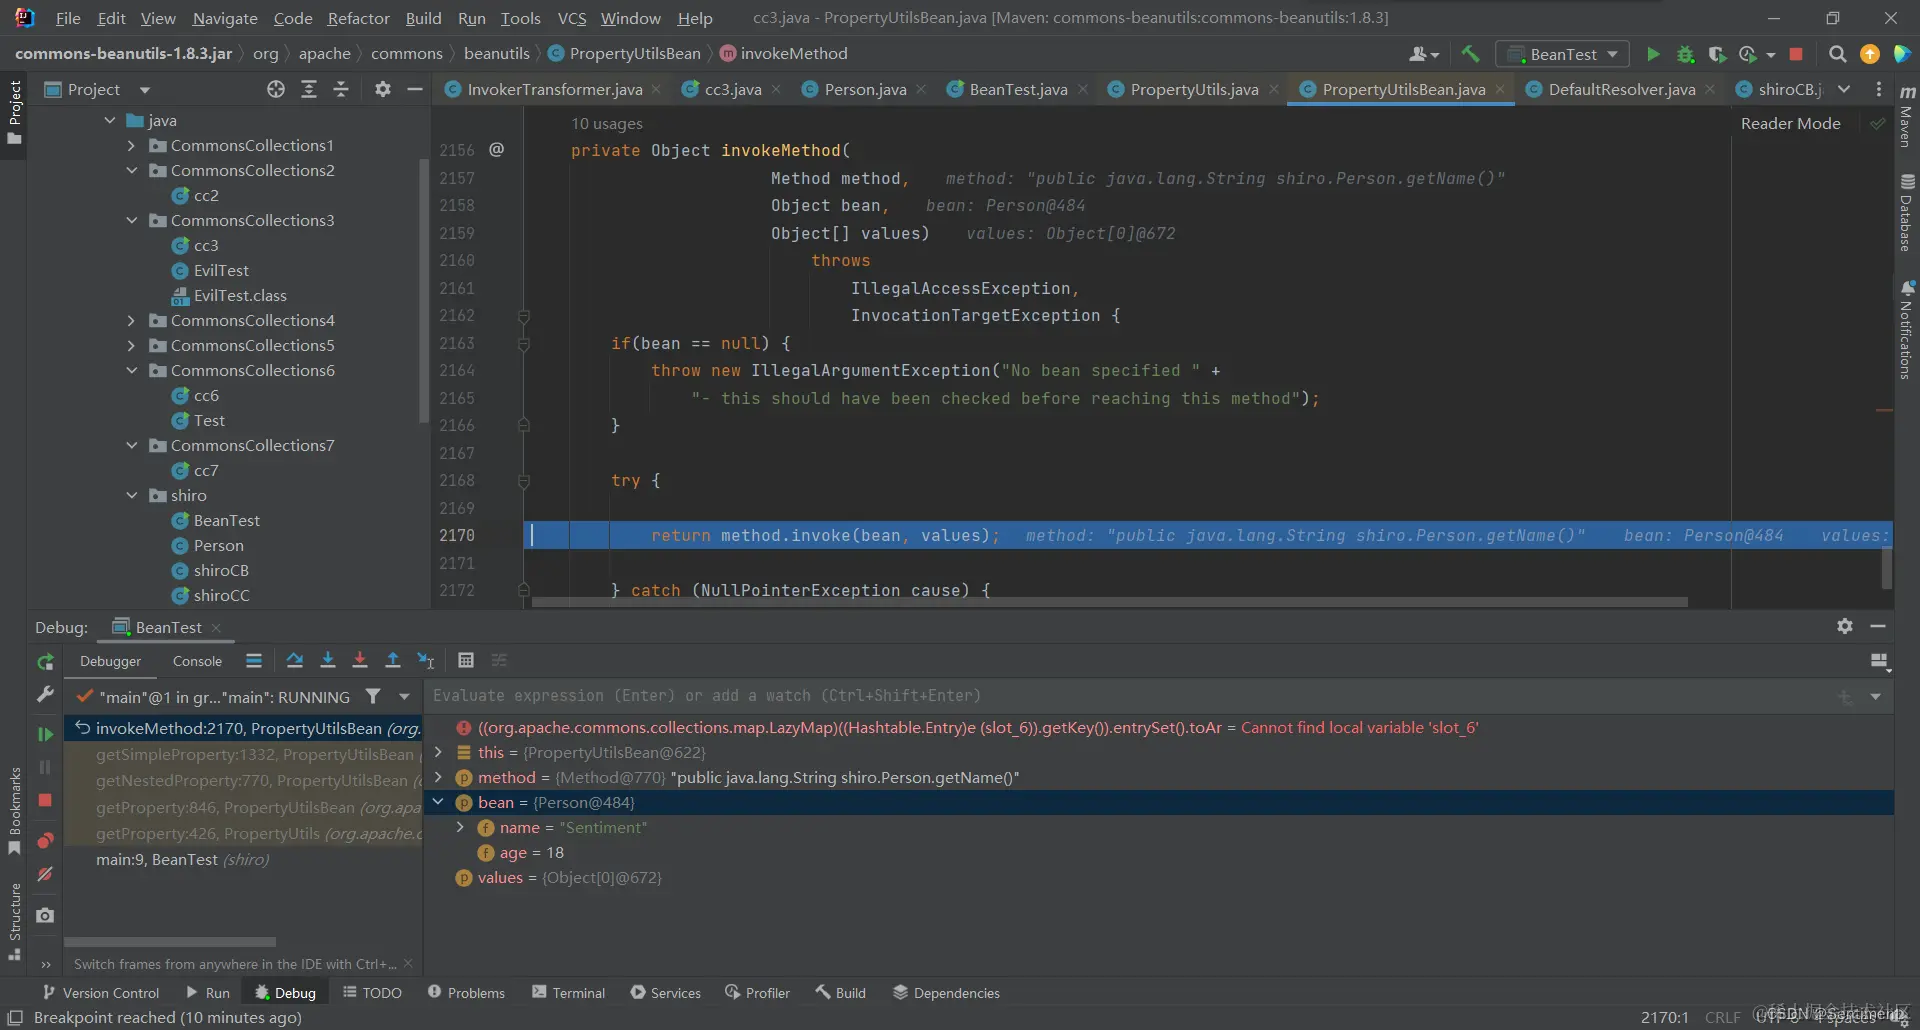Stop the running process in top toolbar
The height and width of the screenshot is (1030, 1920).
(1796, 54)
